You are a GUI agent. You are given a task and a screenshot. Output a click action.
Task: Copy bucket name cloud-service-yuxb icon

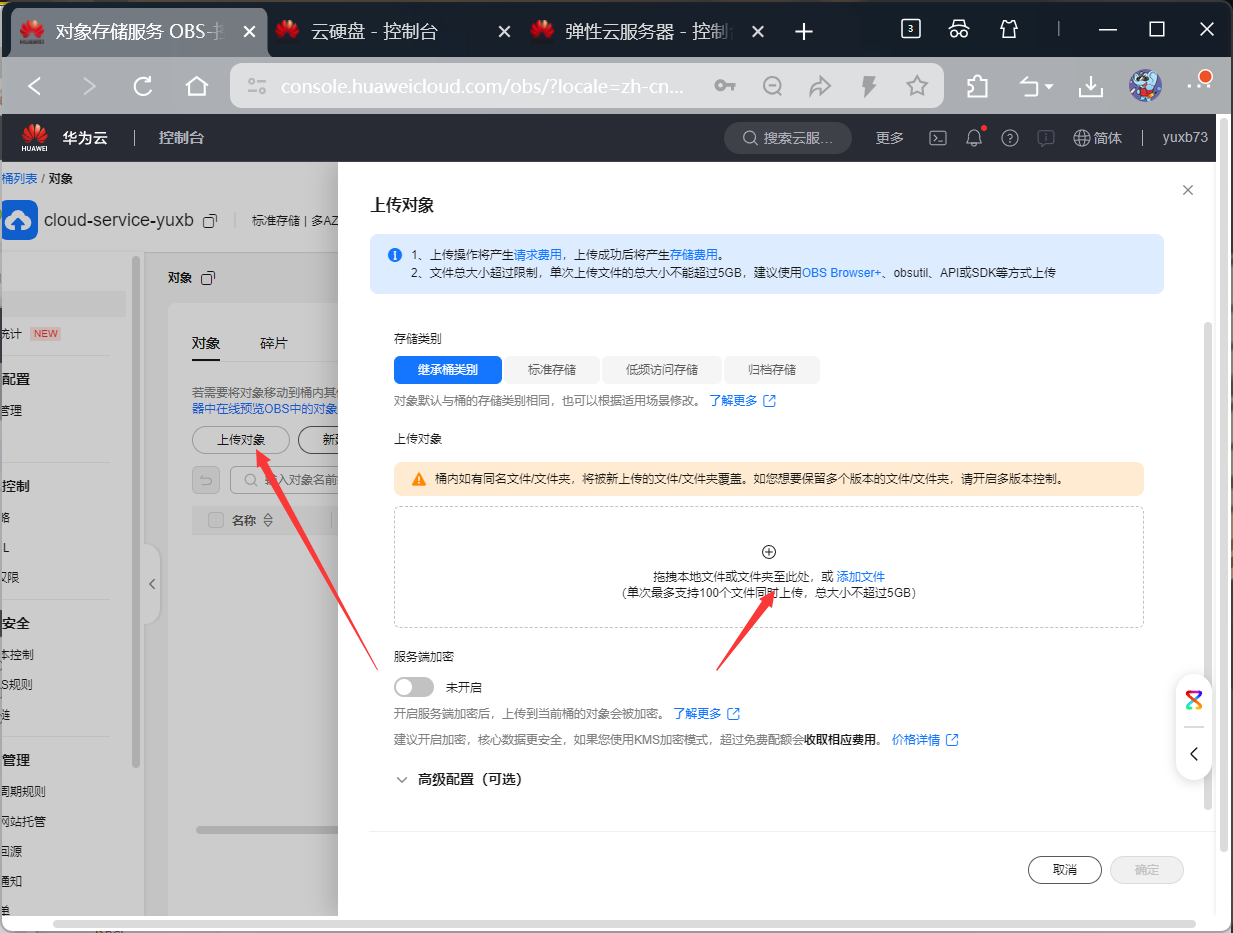210,220
